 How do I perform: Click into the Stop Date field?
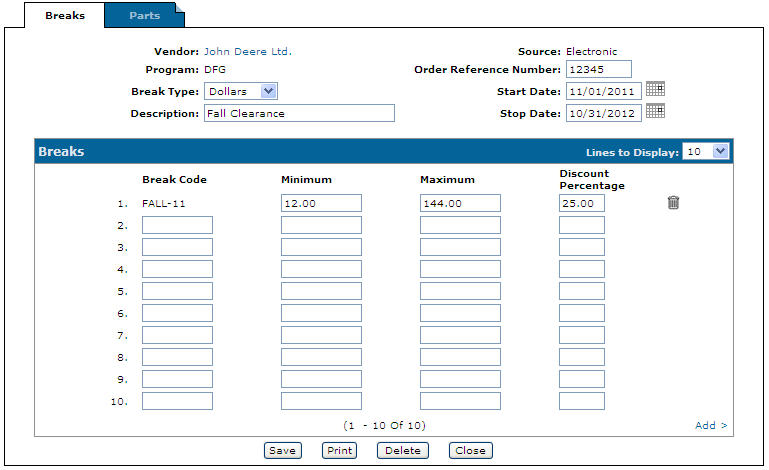(604, 113)
